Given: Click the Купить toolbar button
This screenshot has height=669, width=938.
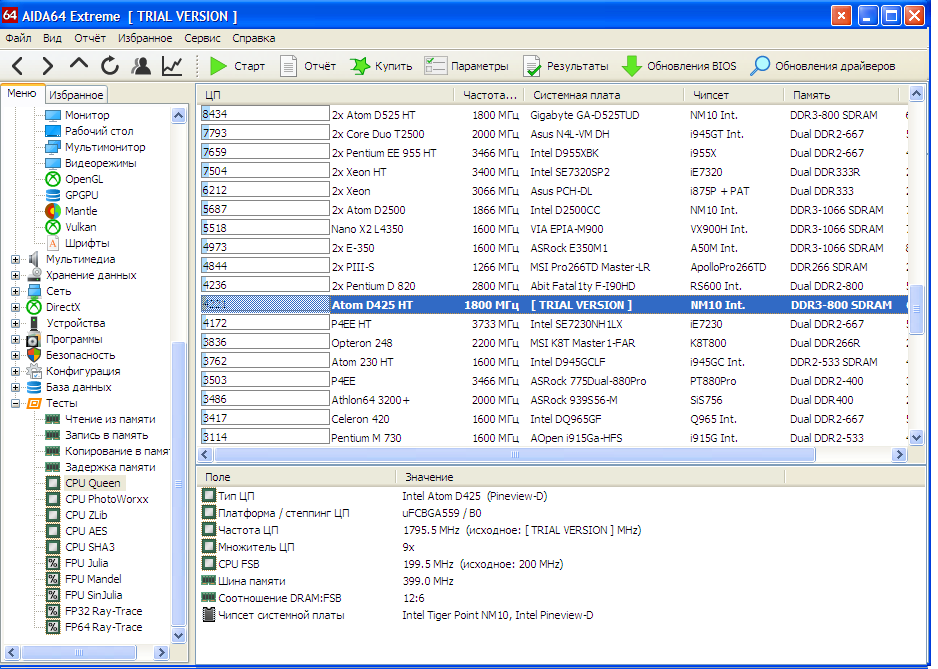Looking at the screenshot, I should point(381,66).
